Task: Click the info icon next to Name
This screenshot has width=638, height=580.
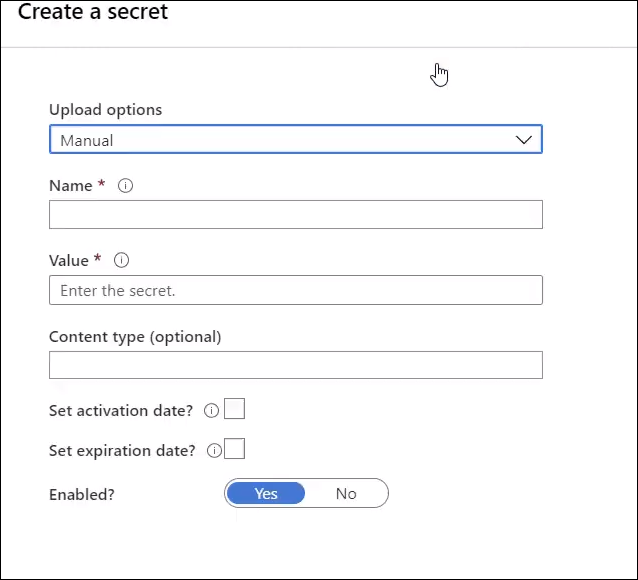Action: pyautogui.click(x=125, y=186)
